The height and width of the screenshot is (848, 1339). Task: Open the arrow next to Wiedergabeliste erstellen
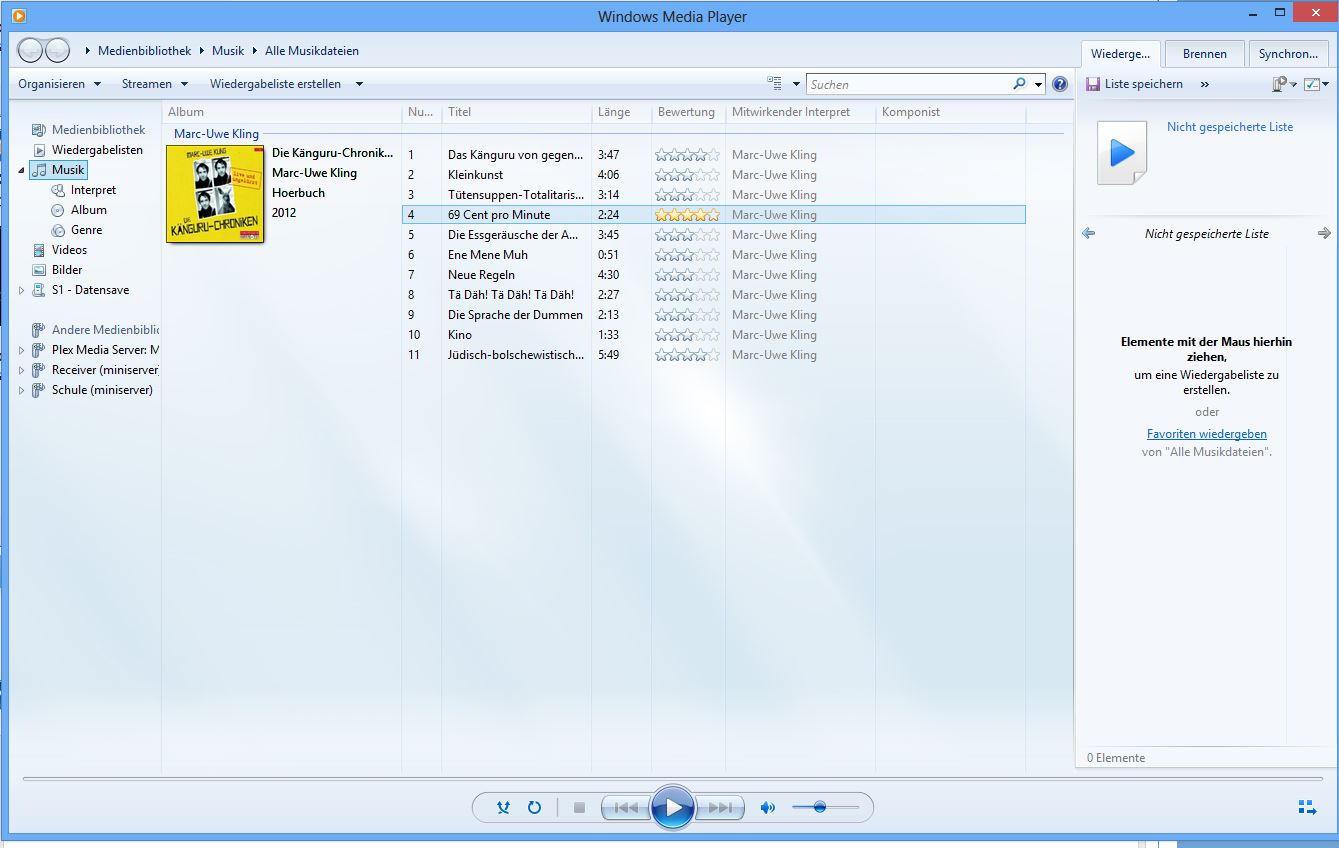(359, 84)
